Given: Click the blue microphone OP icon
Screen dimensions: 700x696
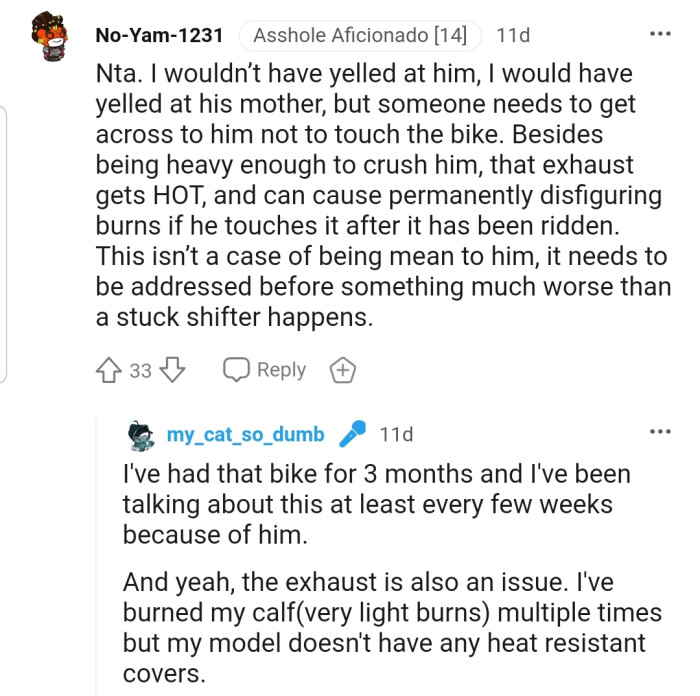Looking at the screenshot, I should (x=352, y=435).
